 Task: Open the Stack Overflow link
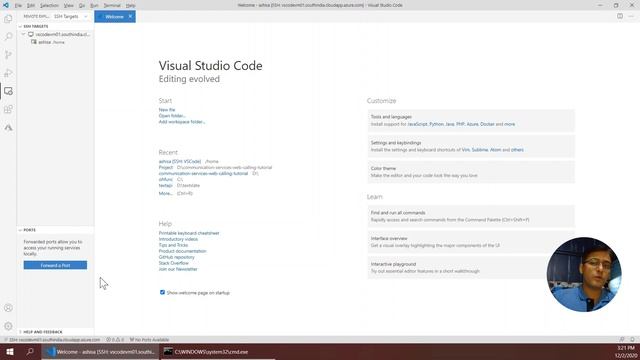click(x=173, y=263)
